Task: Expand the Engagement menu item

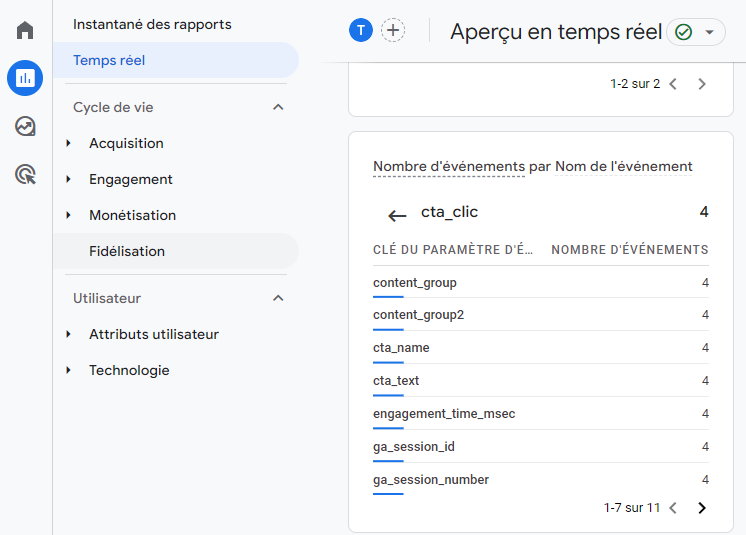Action: coord(130,179)
